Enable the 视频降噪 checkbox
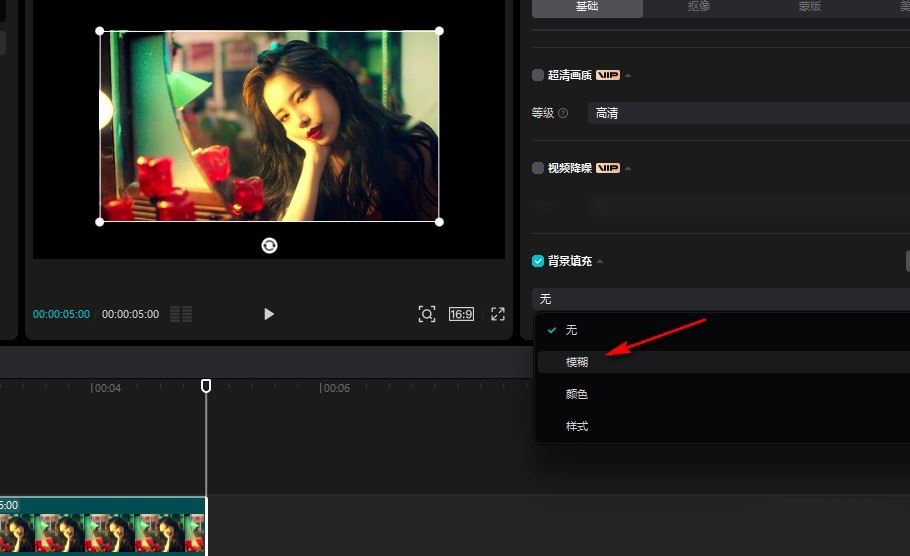 pos(538,168)
